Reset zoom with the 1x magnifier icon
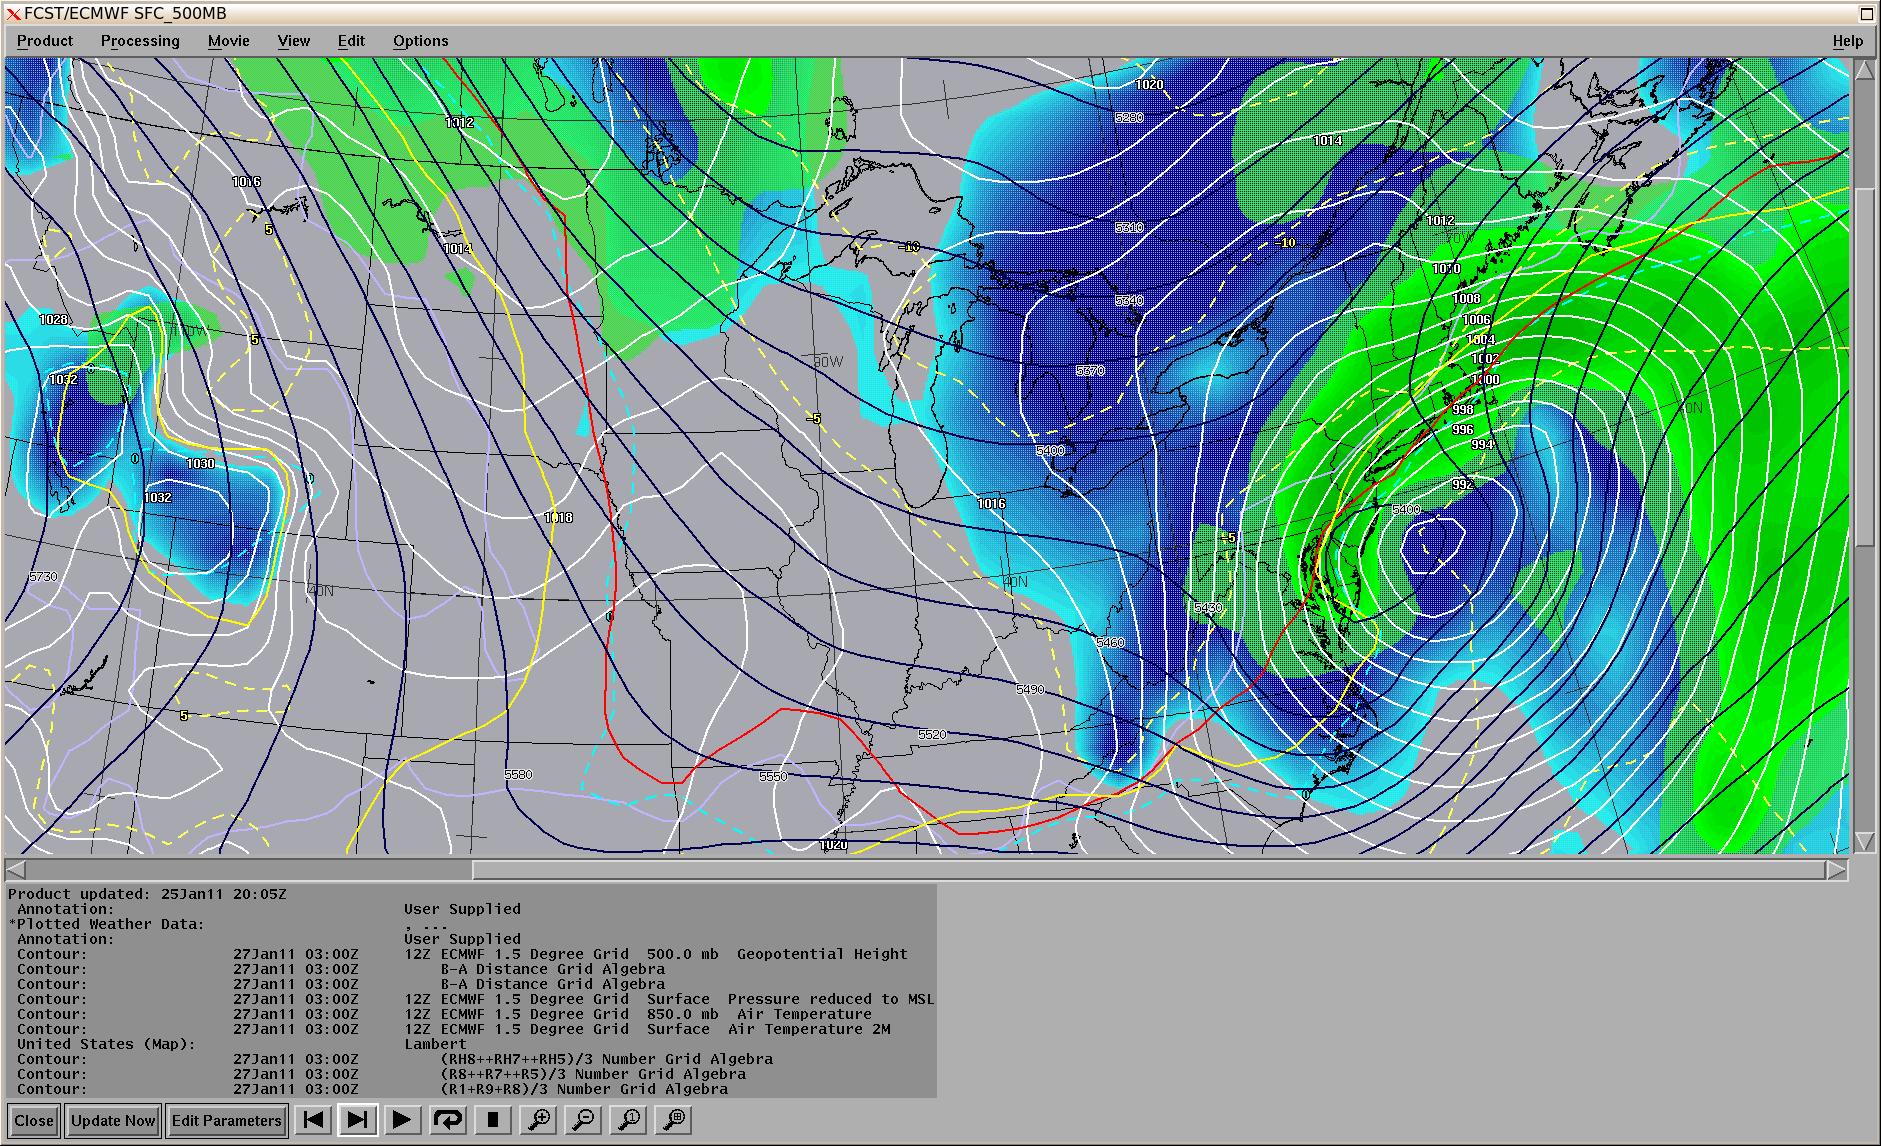 [x=629, y=1120]
